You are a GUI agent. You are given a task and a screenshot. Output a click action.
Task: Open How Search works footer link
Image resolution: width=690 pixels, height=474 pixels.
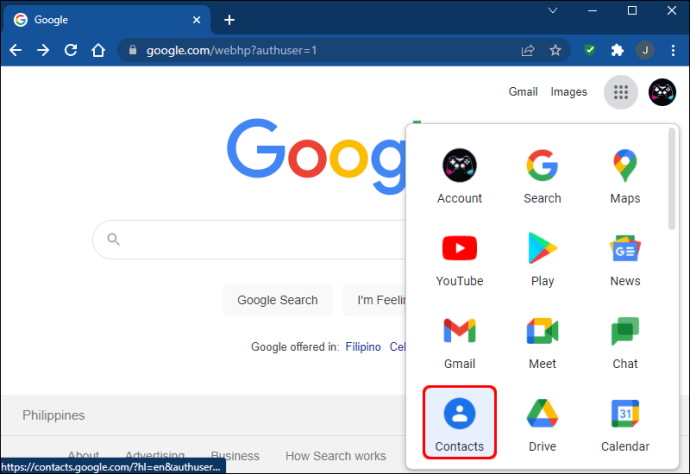335,456
